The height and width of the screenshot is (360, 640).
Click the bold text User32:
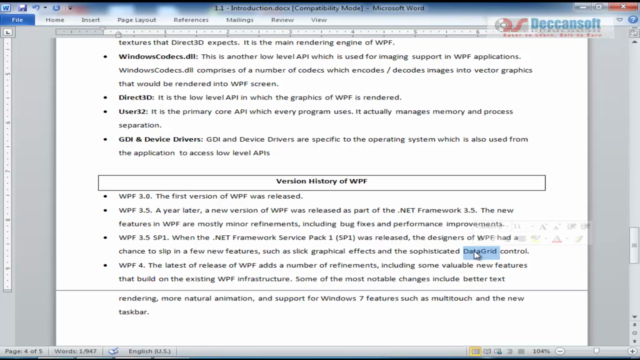point(133,111)
